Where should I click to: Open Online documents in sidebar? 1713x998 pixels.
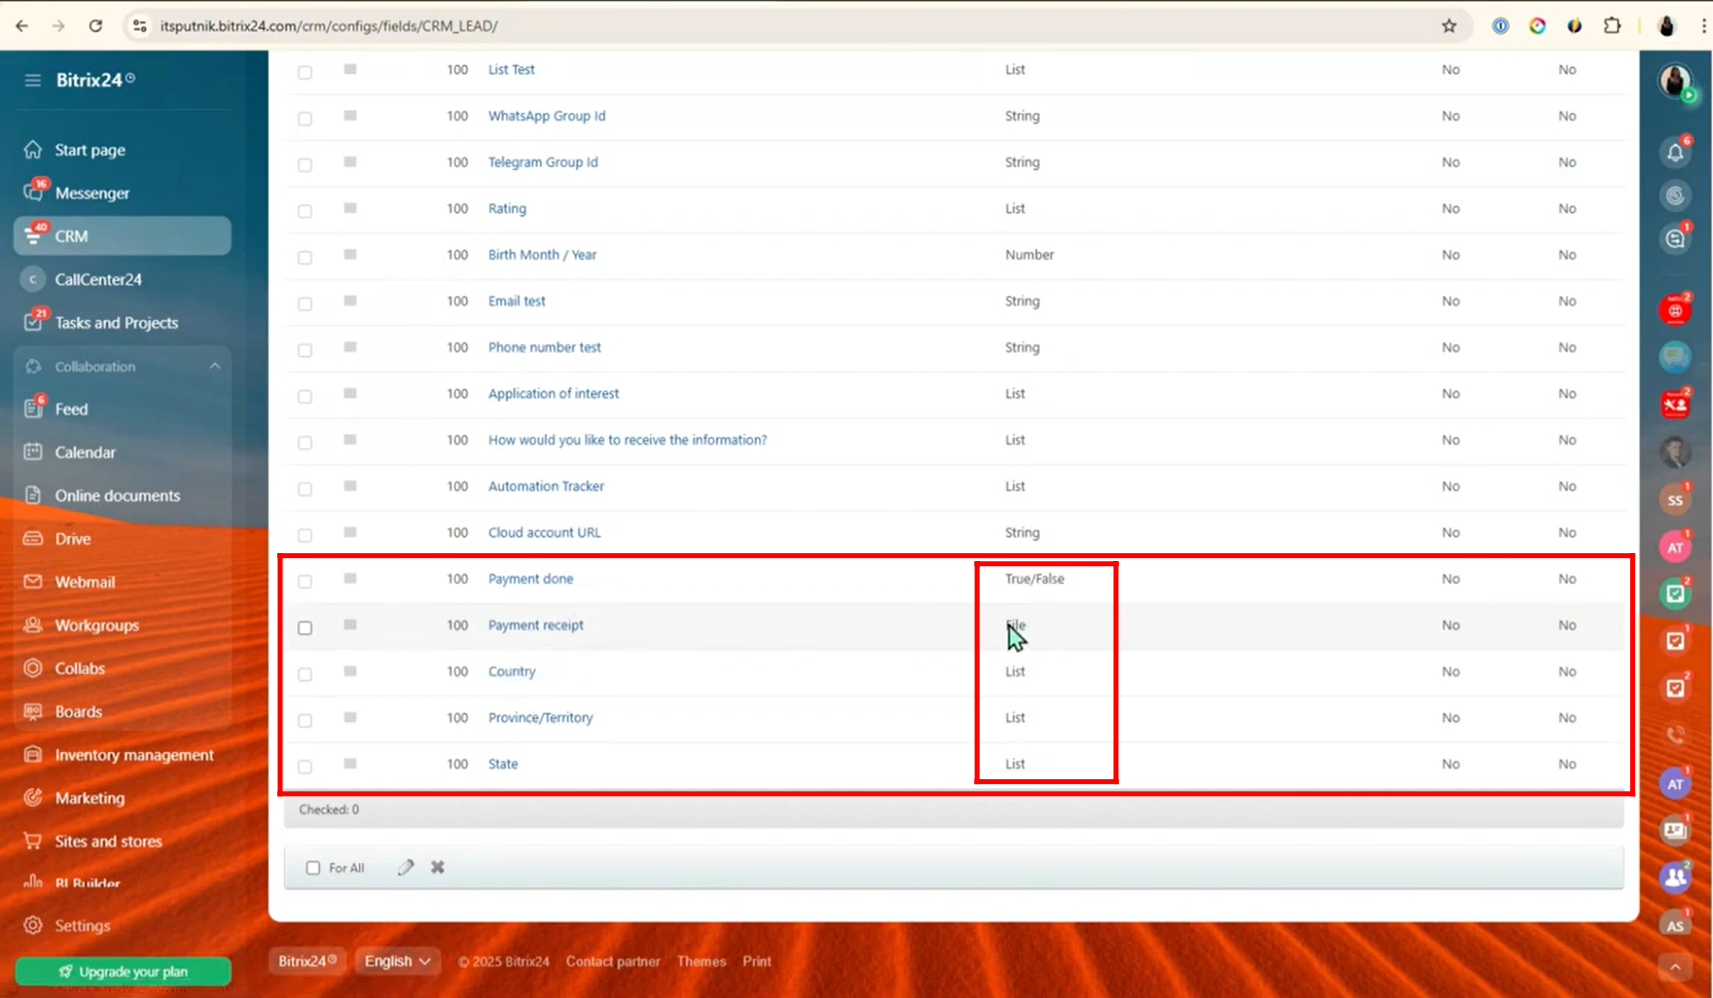(117, 495)
